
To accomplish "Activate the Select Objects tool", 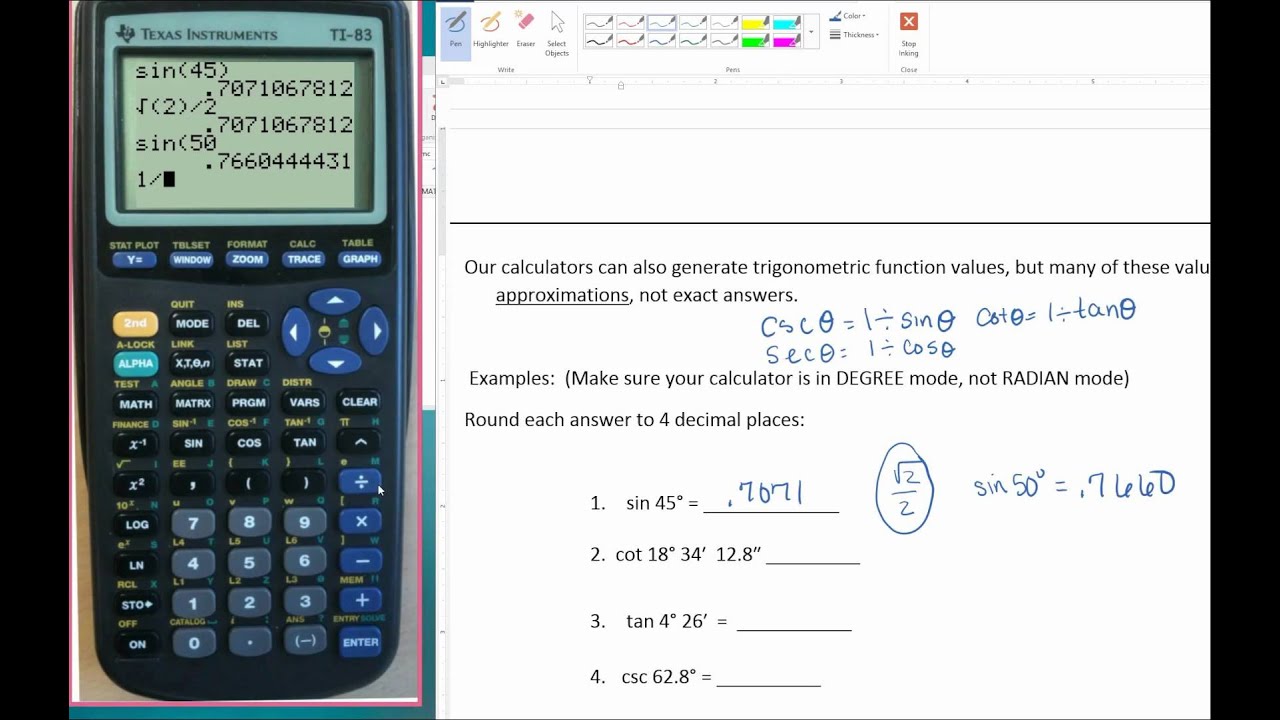I will (557, 32).
